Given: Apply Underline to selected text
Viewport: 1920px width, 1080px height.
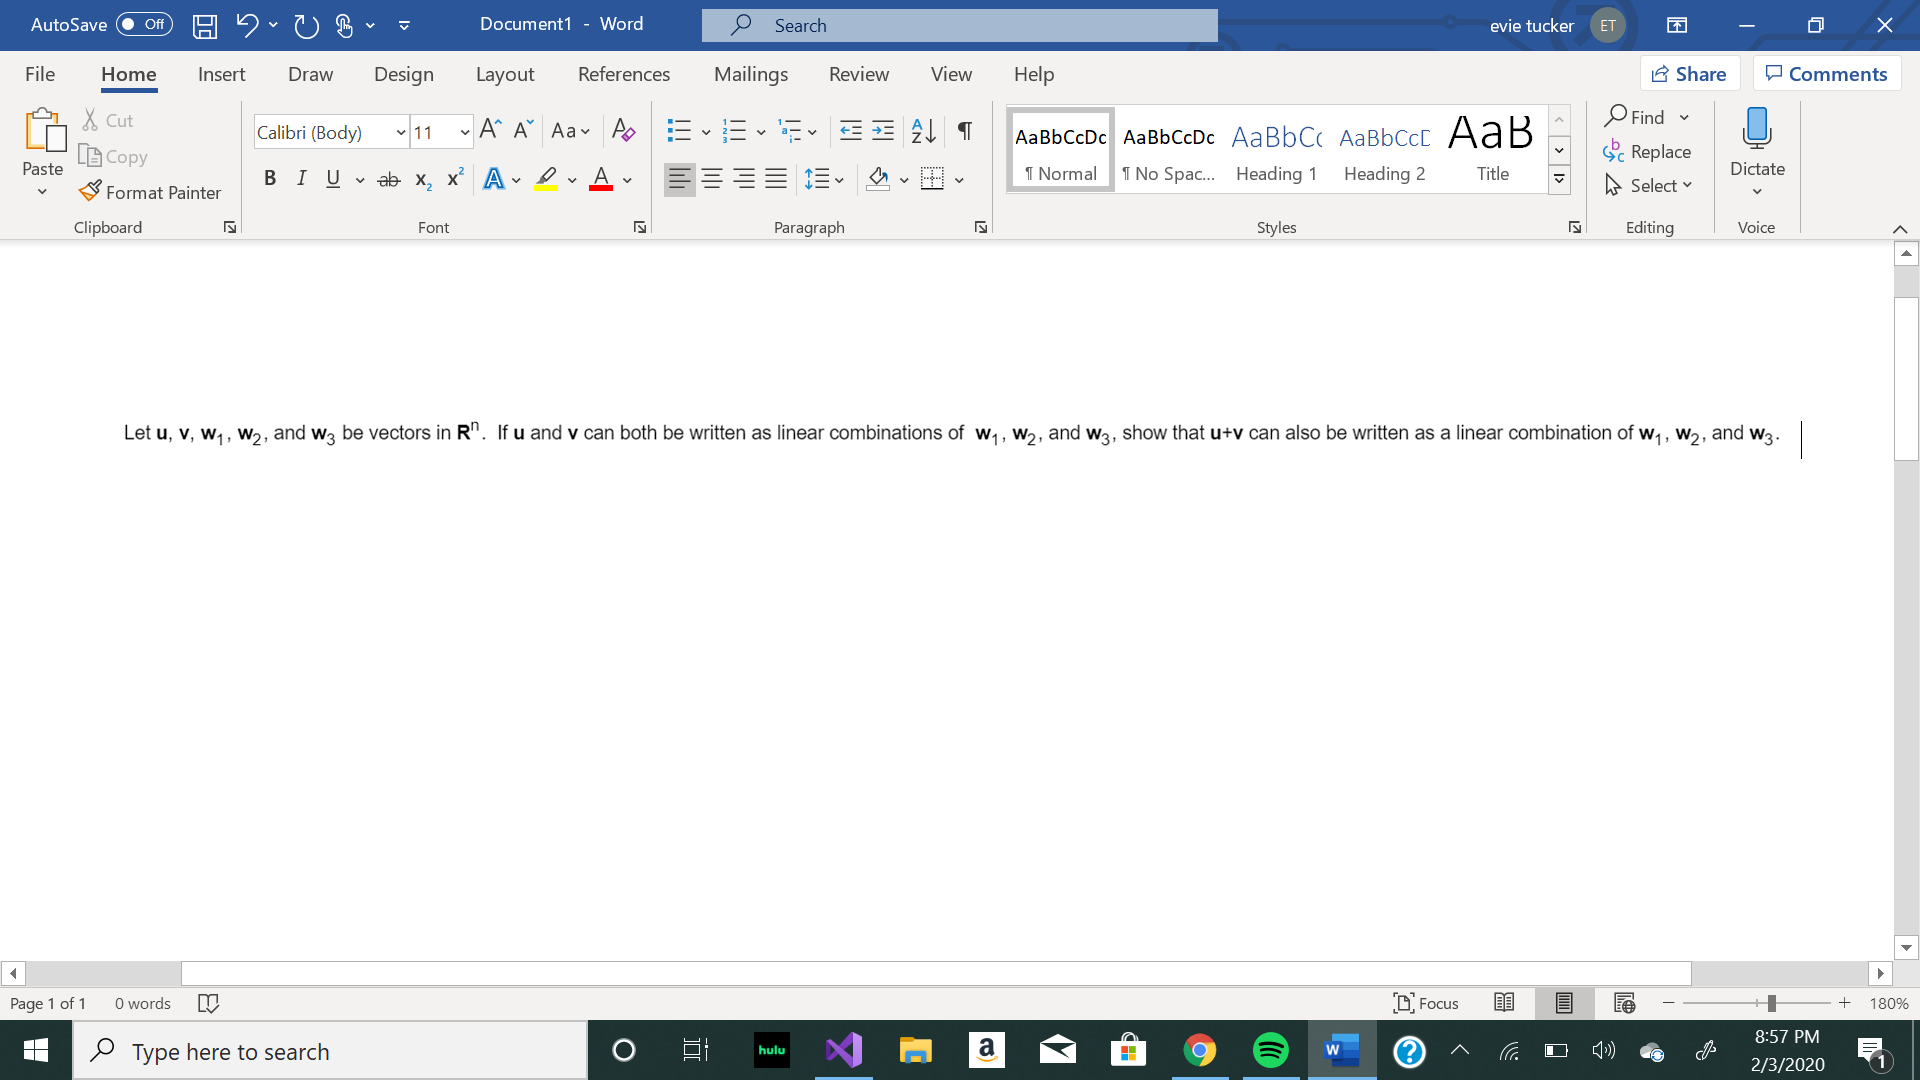Looking at the screenshot, I should [331, 178].
